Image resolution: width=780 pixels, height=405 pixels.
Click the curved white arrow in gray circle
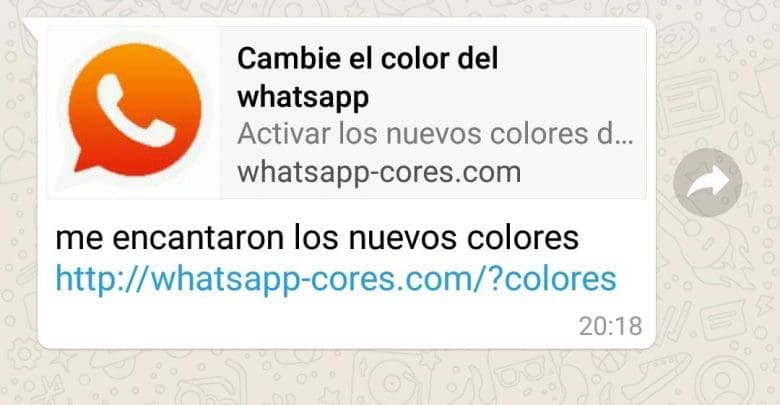(708, 182)
